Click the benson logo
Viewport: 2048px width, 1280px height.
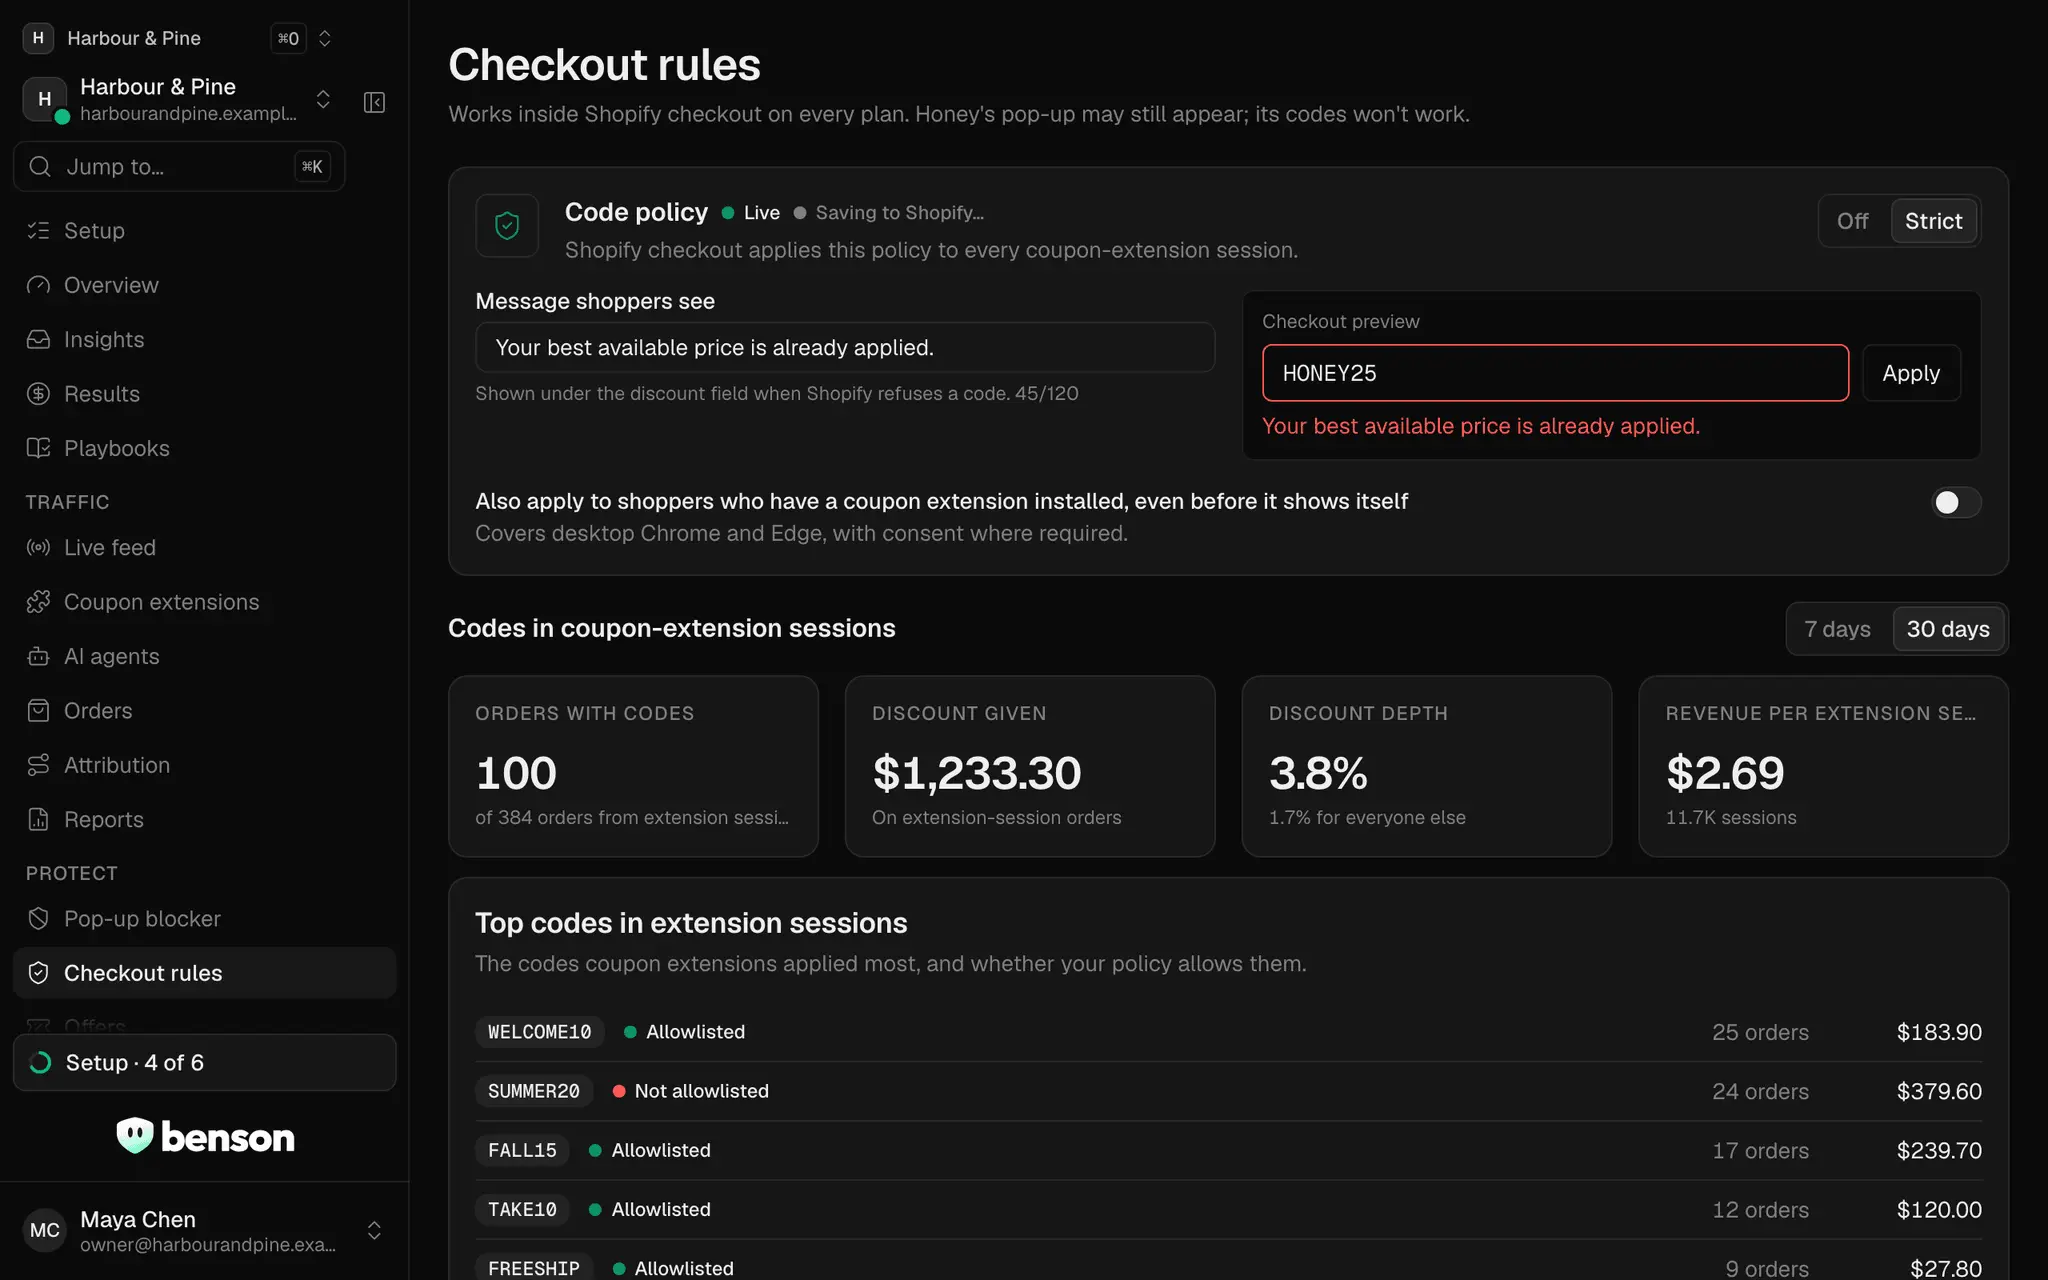(x=205, y=1136)
